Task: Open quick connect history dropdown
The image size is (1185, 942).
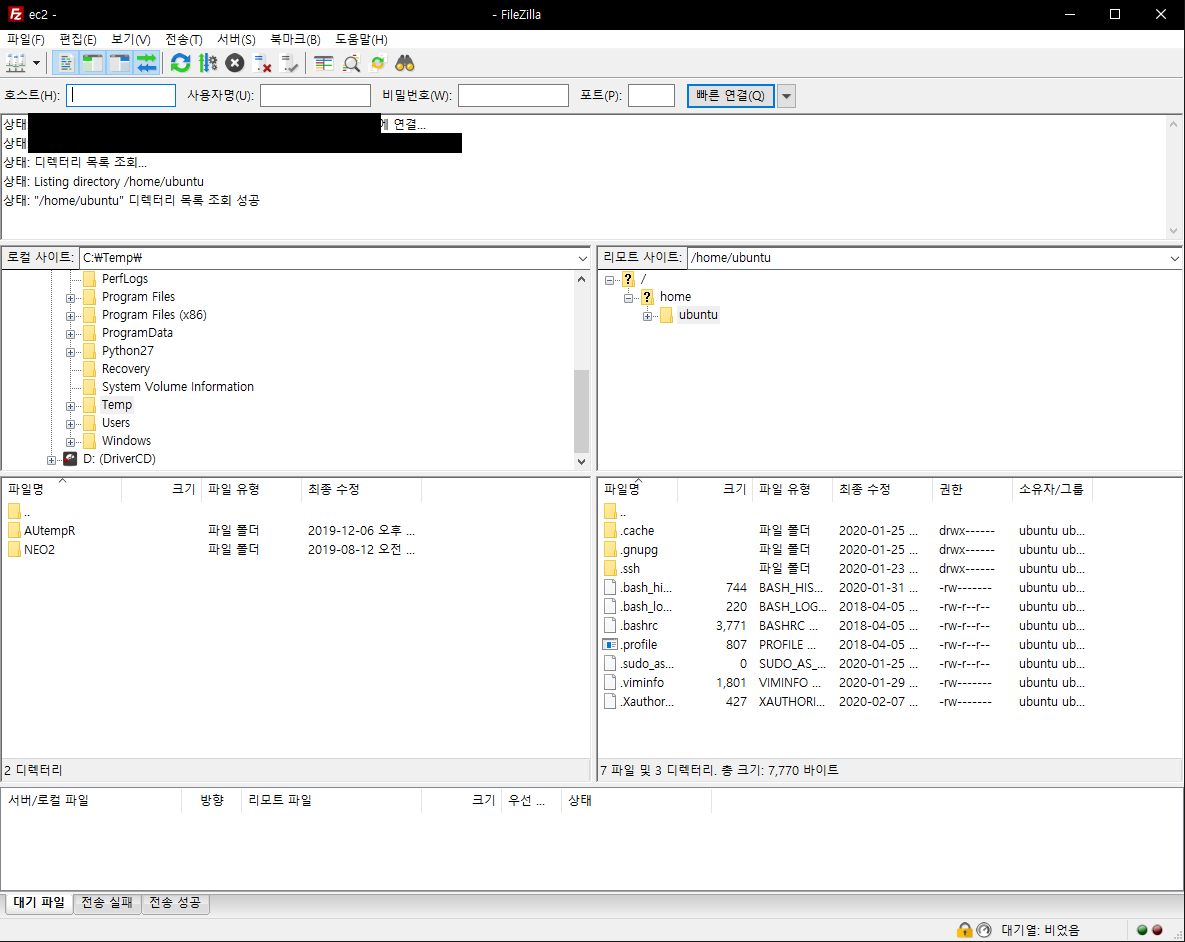Action: click(787, 96)
